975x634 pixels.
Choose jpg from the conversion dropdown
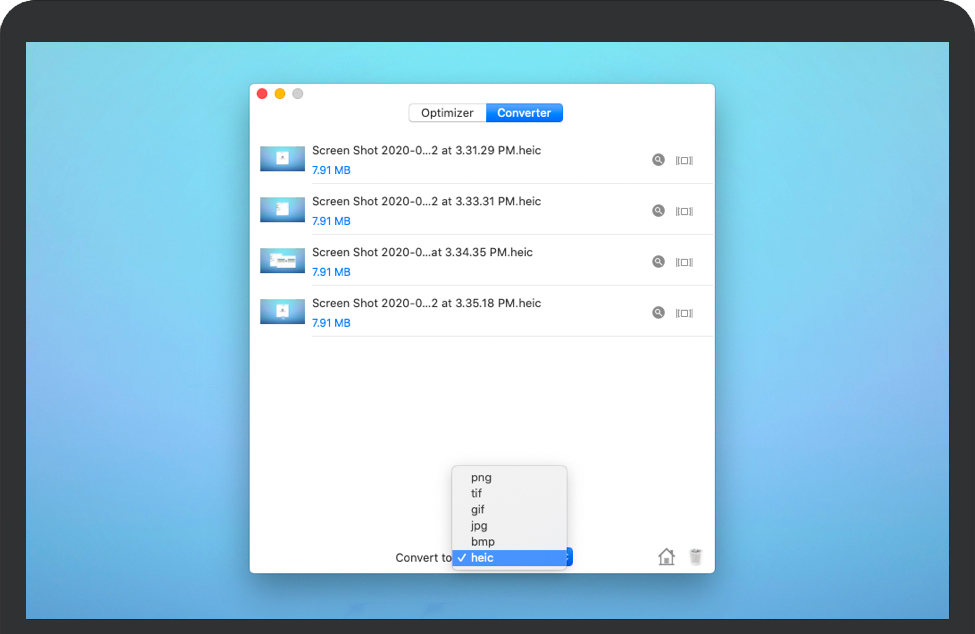click(x=479, y=526)
